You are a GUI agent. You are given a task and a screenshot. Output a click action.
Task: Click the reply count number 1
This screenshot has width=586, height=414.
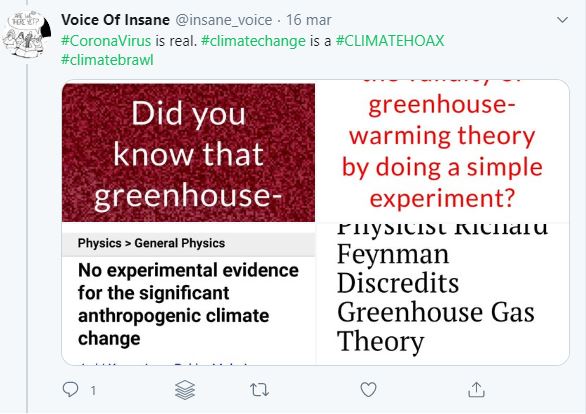point(93,391)
